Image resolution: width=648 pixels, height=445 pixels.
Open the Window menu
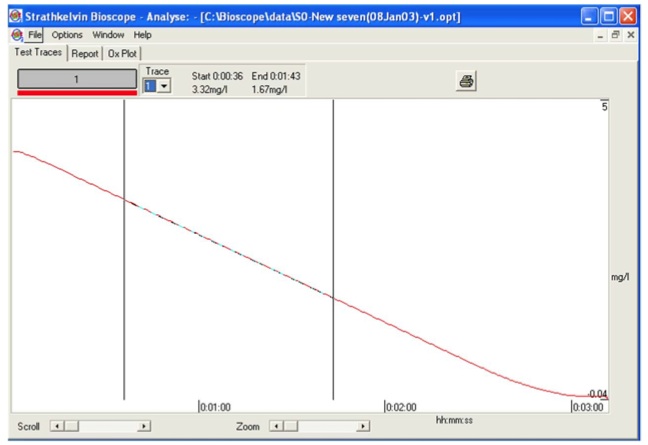[108, 35]
